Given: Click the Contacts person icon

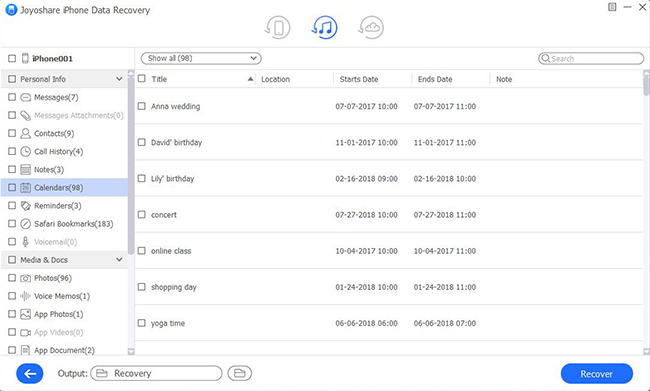Looking at the screenshot, I should (26, 134).
